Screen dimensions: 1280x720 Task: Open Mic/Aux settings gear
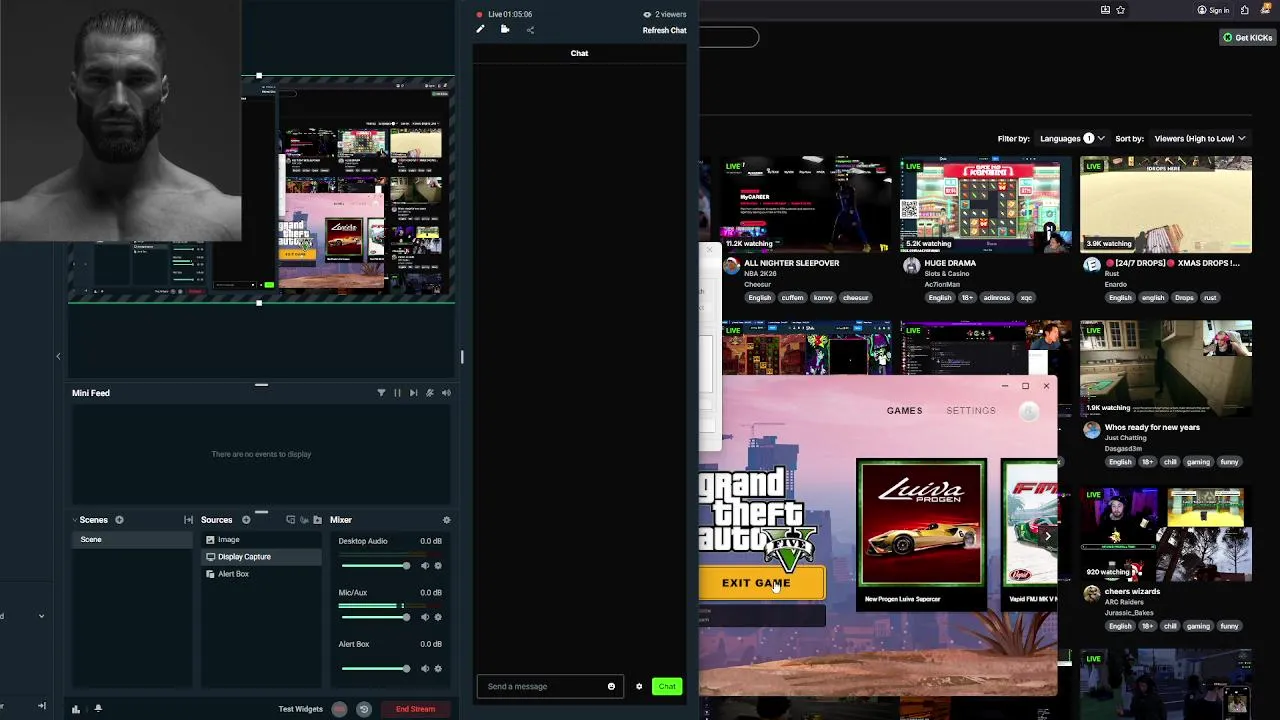coord(438,617)
